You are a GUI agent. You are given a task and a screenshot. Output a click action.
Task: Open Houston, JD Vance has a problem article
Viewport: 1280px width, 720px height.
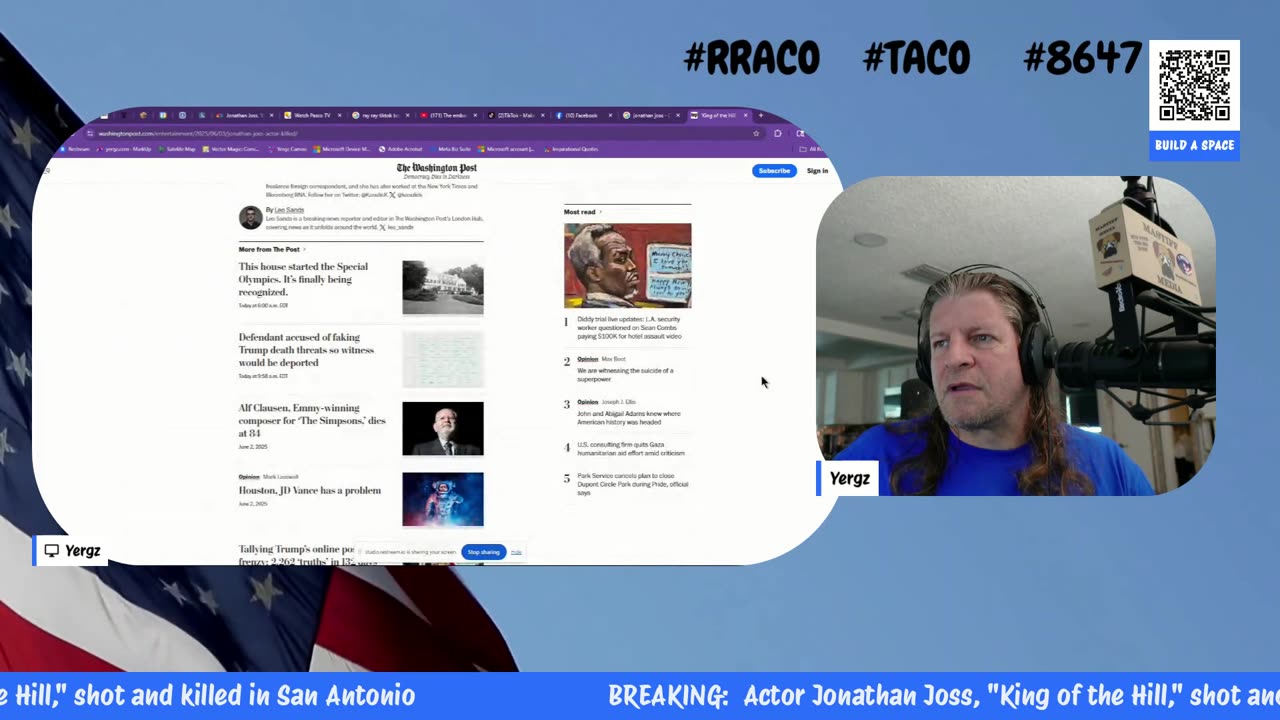click(x=310, y=491)
